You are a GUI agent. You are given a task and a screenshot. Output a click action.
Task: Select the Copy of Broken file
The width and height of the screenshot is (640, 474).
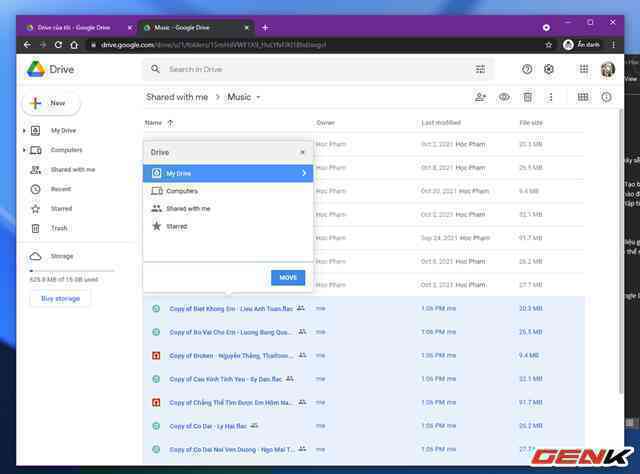364,356
